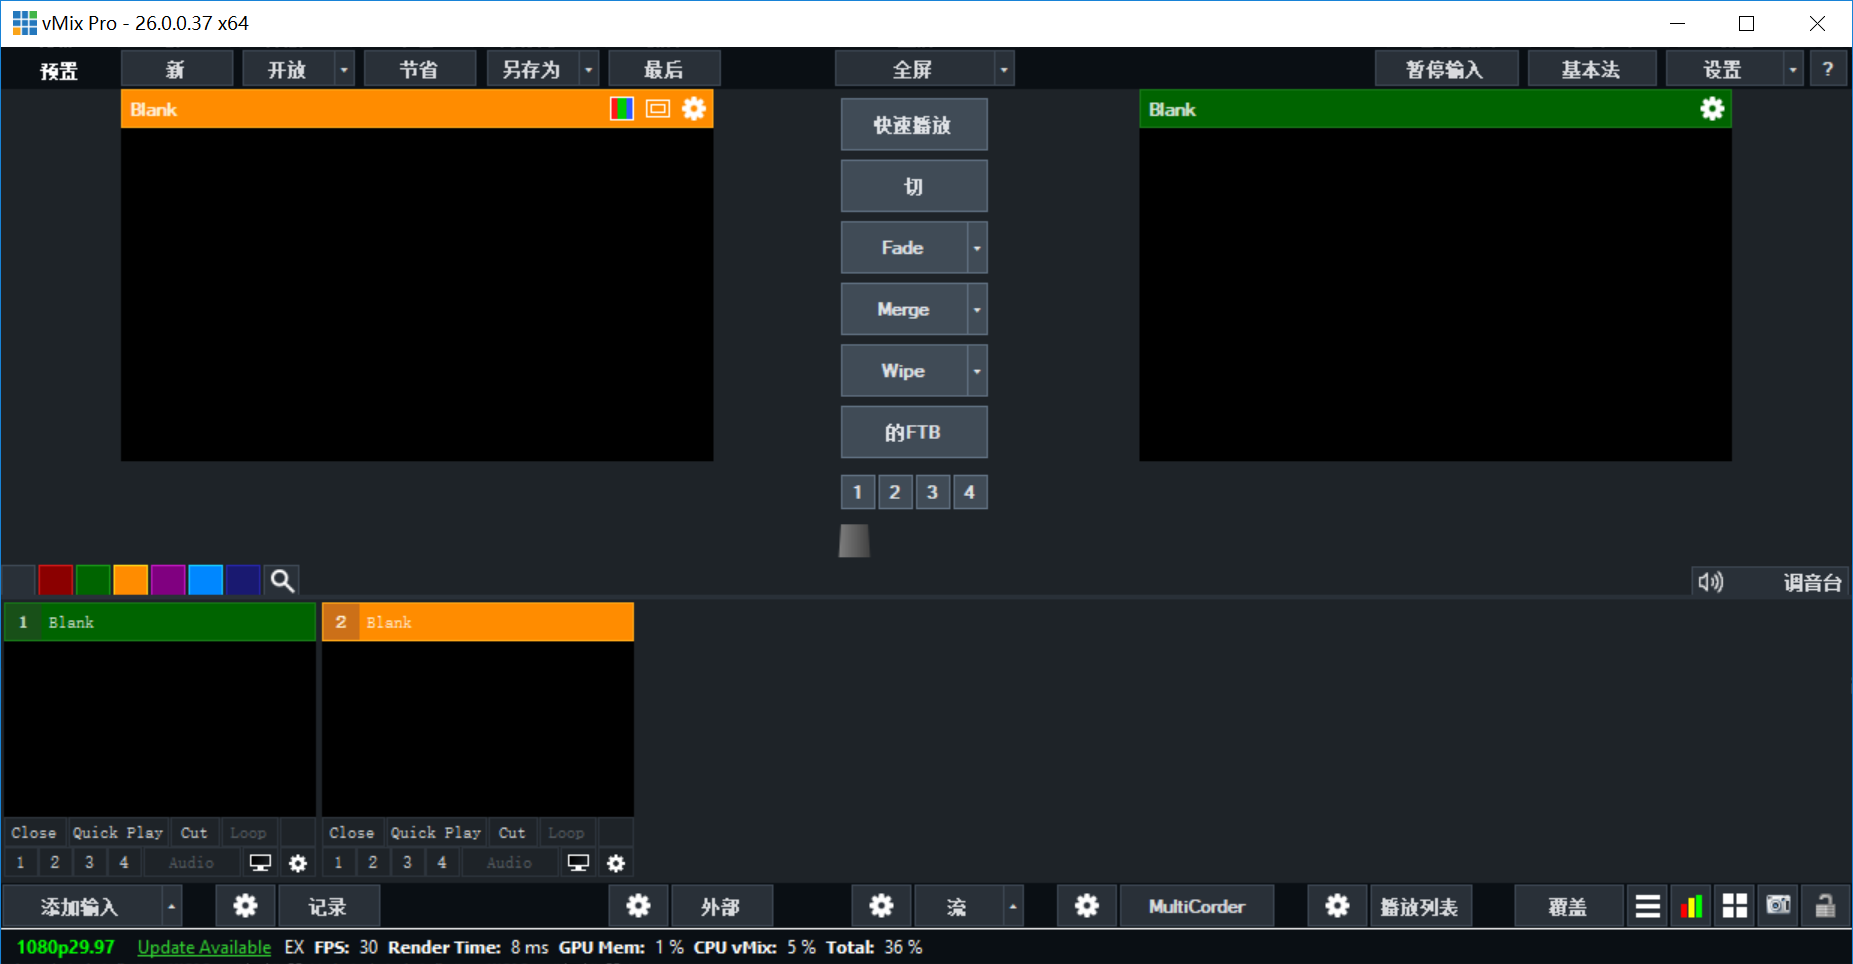Select input 2 Blank thumbnail
Image resolution: width=1853 pixels, height=964 pixels.
tap(478, 728)
